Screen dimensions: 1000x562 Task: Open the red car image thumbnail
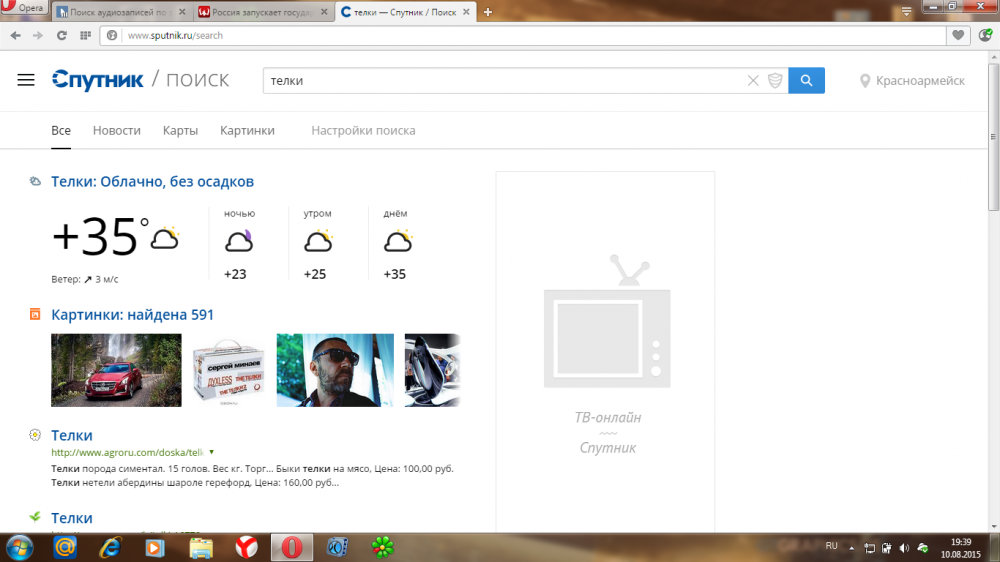(116, 370)
